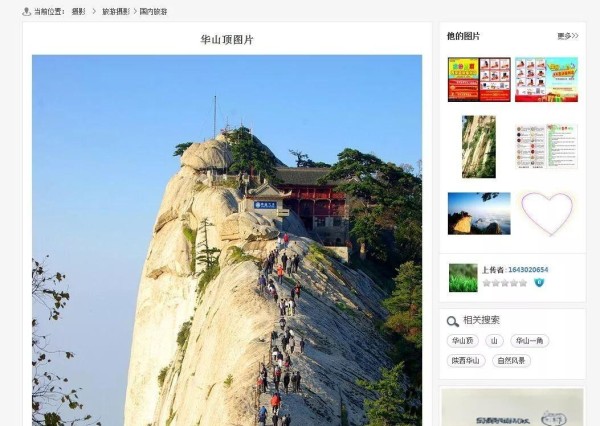The height and width of the screenshot is (426, 600).
Task: Click the star rating row under uploader
Action: [505, 283]
